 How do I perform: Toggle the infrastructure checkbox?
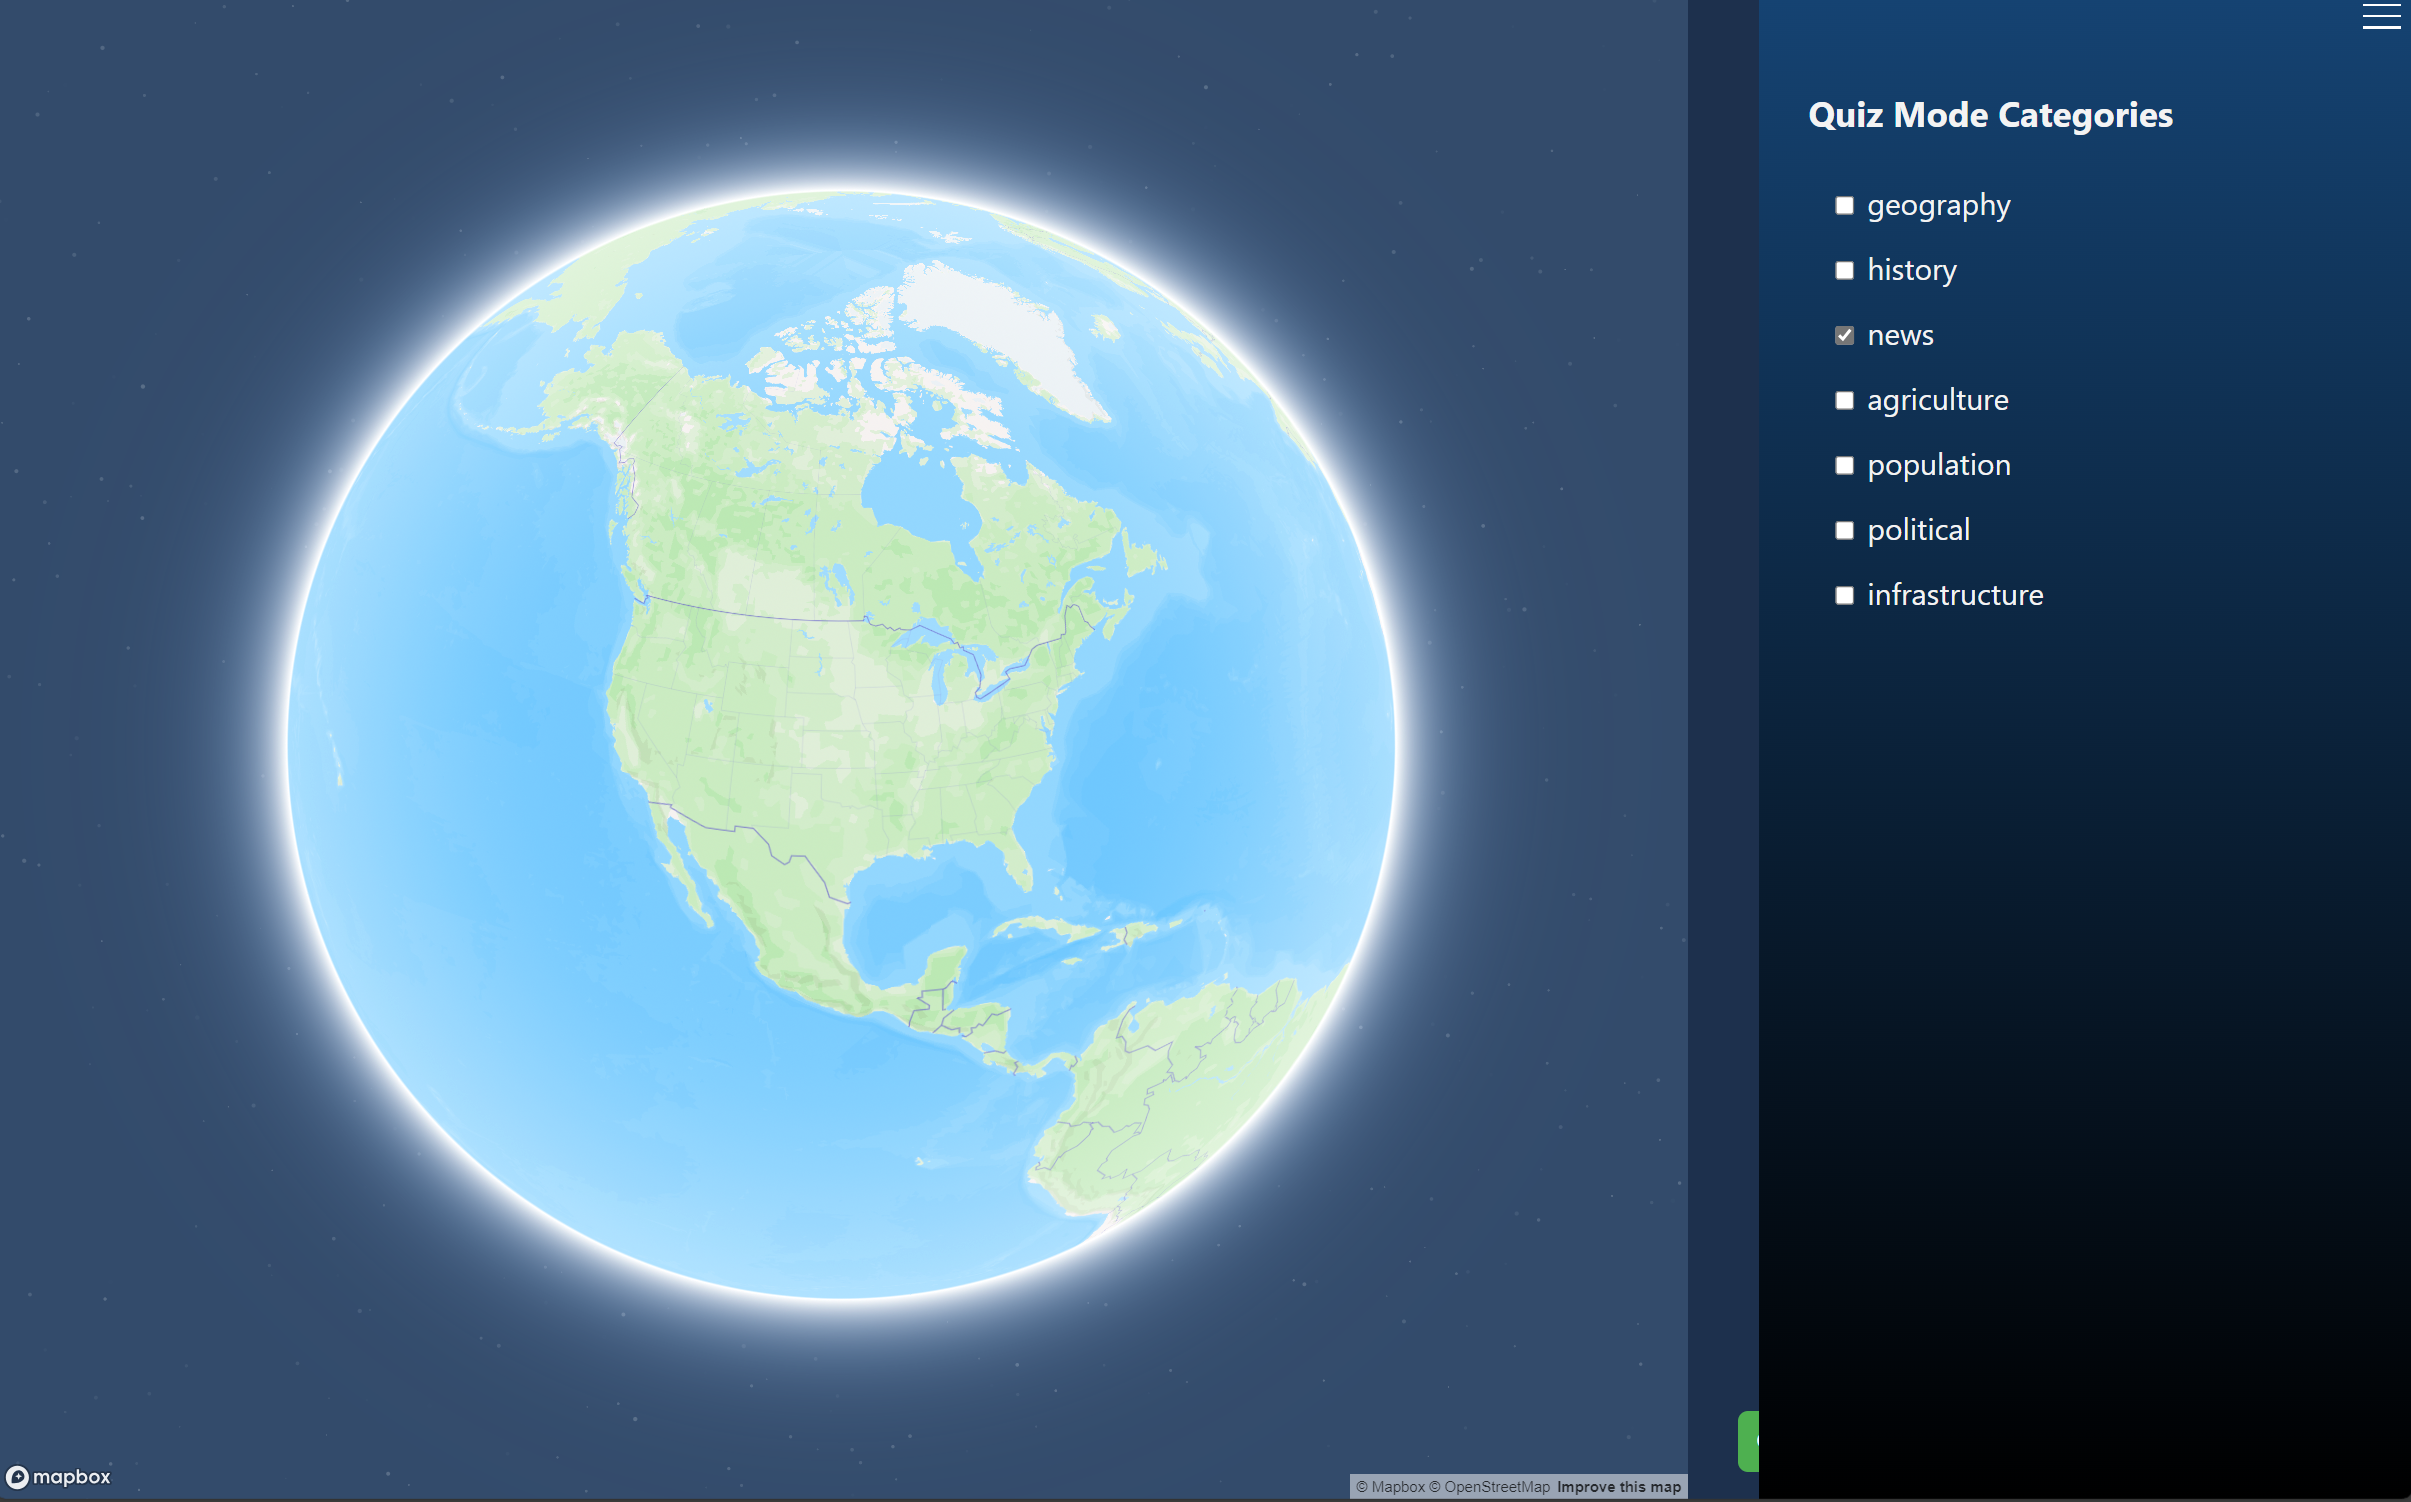coord(1844,596)
